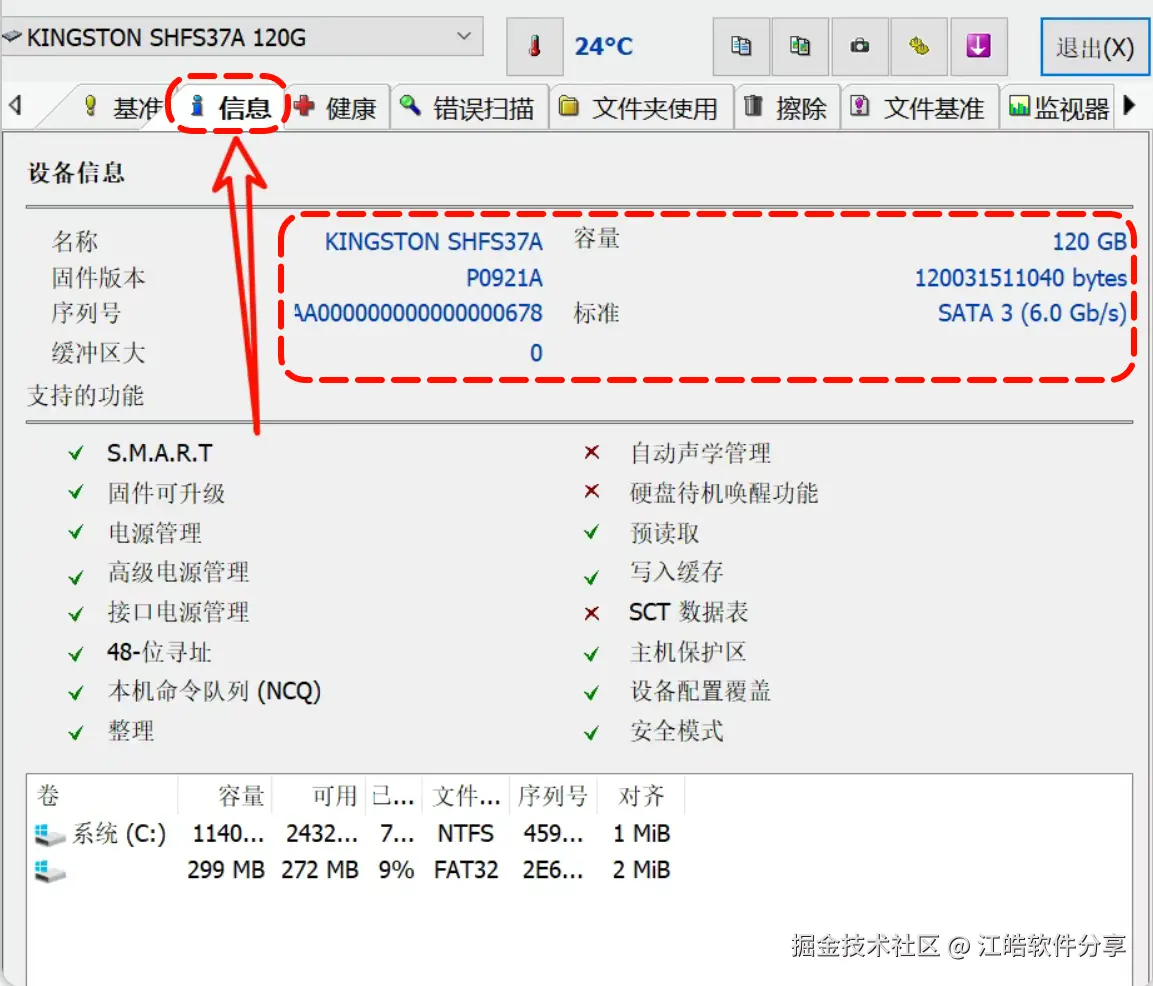Click the 已... used column header
The width and height of the screenshot is (1153, 986).
tap(393, 795)
